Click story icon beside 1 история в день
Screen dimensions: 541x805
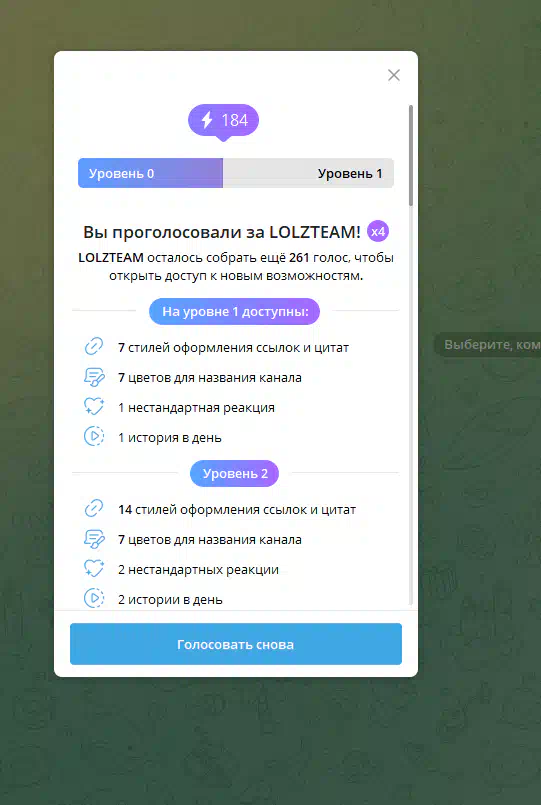tap(94, 436)
